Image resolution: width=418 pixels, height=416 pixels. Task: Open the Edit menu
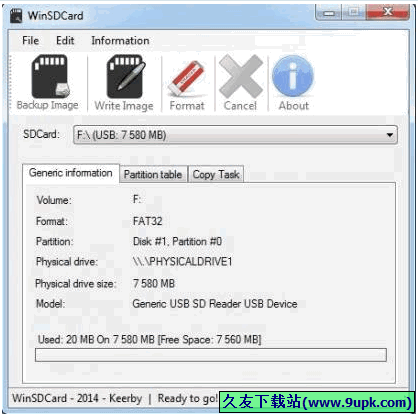pyautogui.click(x=65, y=41)
